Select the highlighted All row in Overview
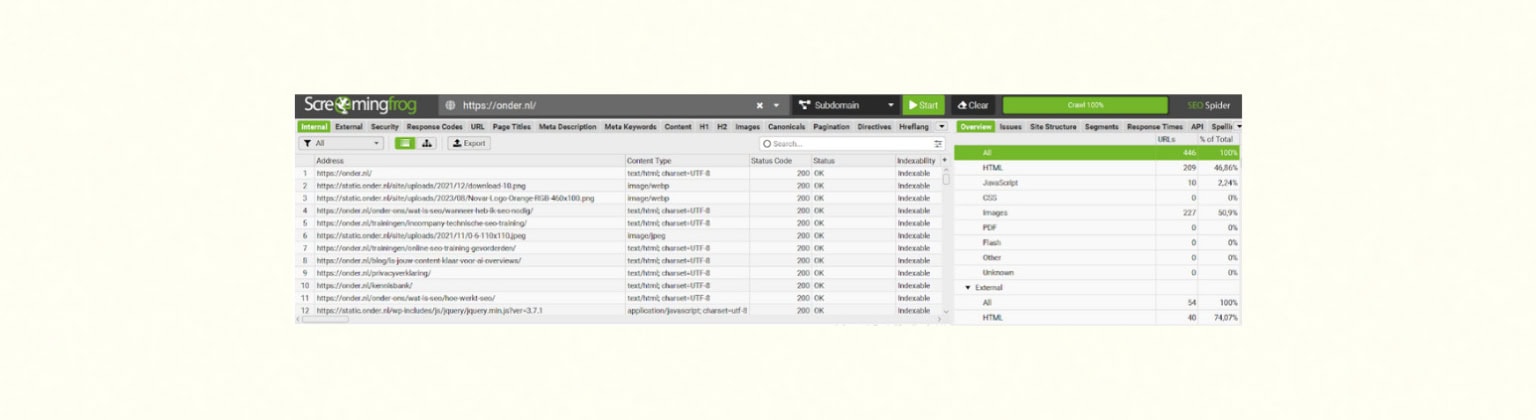 (x=1097, y=153)
